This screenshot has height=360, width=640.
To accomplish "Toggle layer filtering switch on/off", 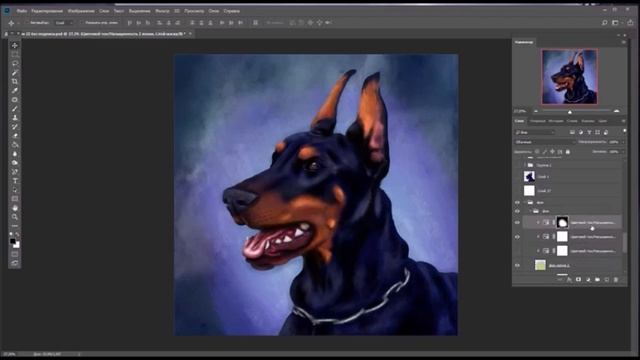I will pos(624,131).
